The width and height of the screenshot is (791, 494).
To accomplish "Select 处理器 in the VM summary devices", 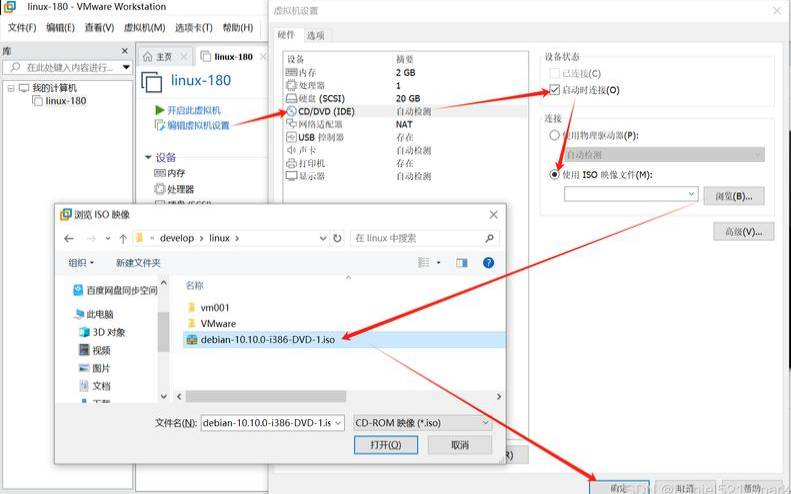I will pyautogui.click(x=174, y=189).
